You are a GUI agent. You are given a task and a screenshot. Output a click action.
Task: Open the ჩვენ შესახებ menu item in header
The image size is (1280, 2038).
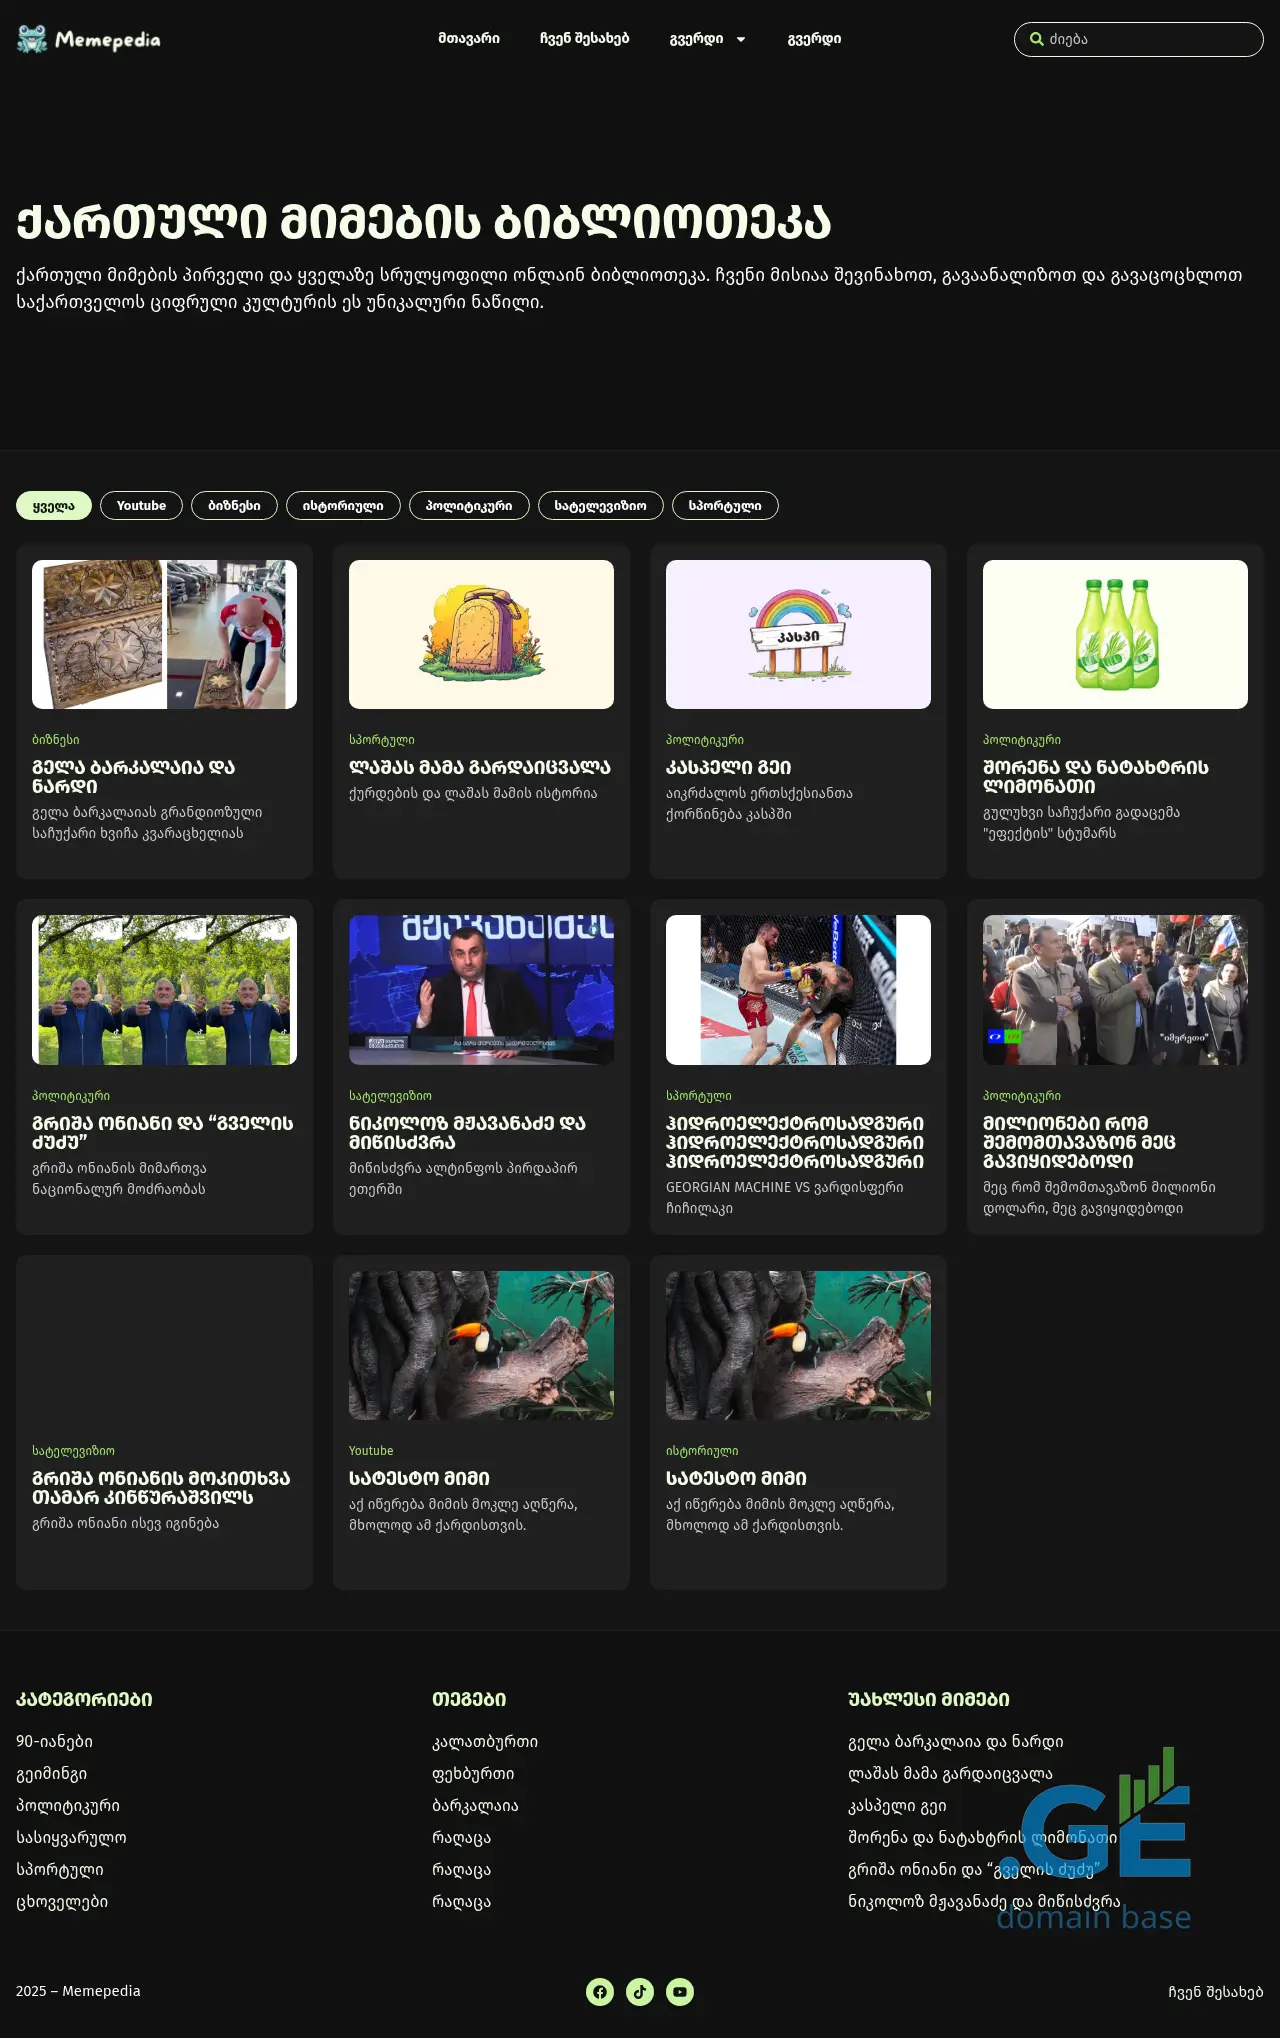pos(584,39)
